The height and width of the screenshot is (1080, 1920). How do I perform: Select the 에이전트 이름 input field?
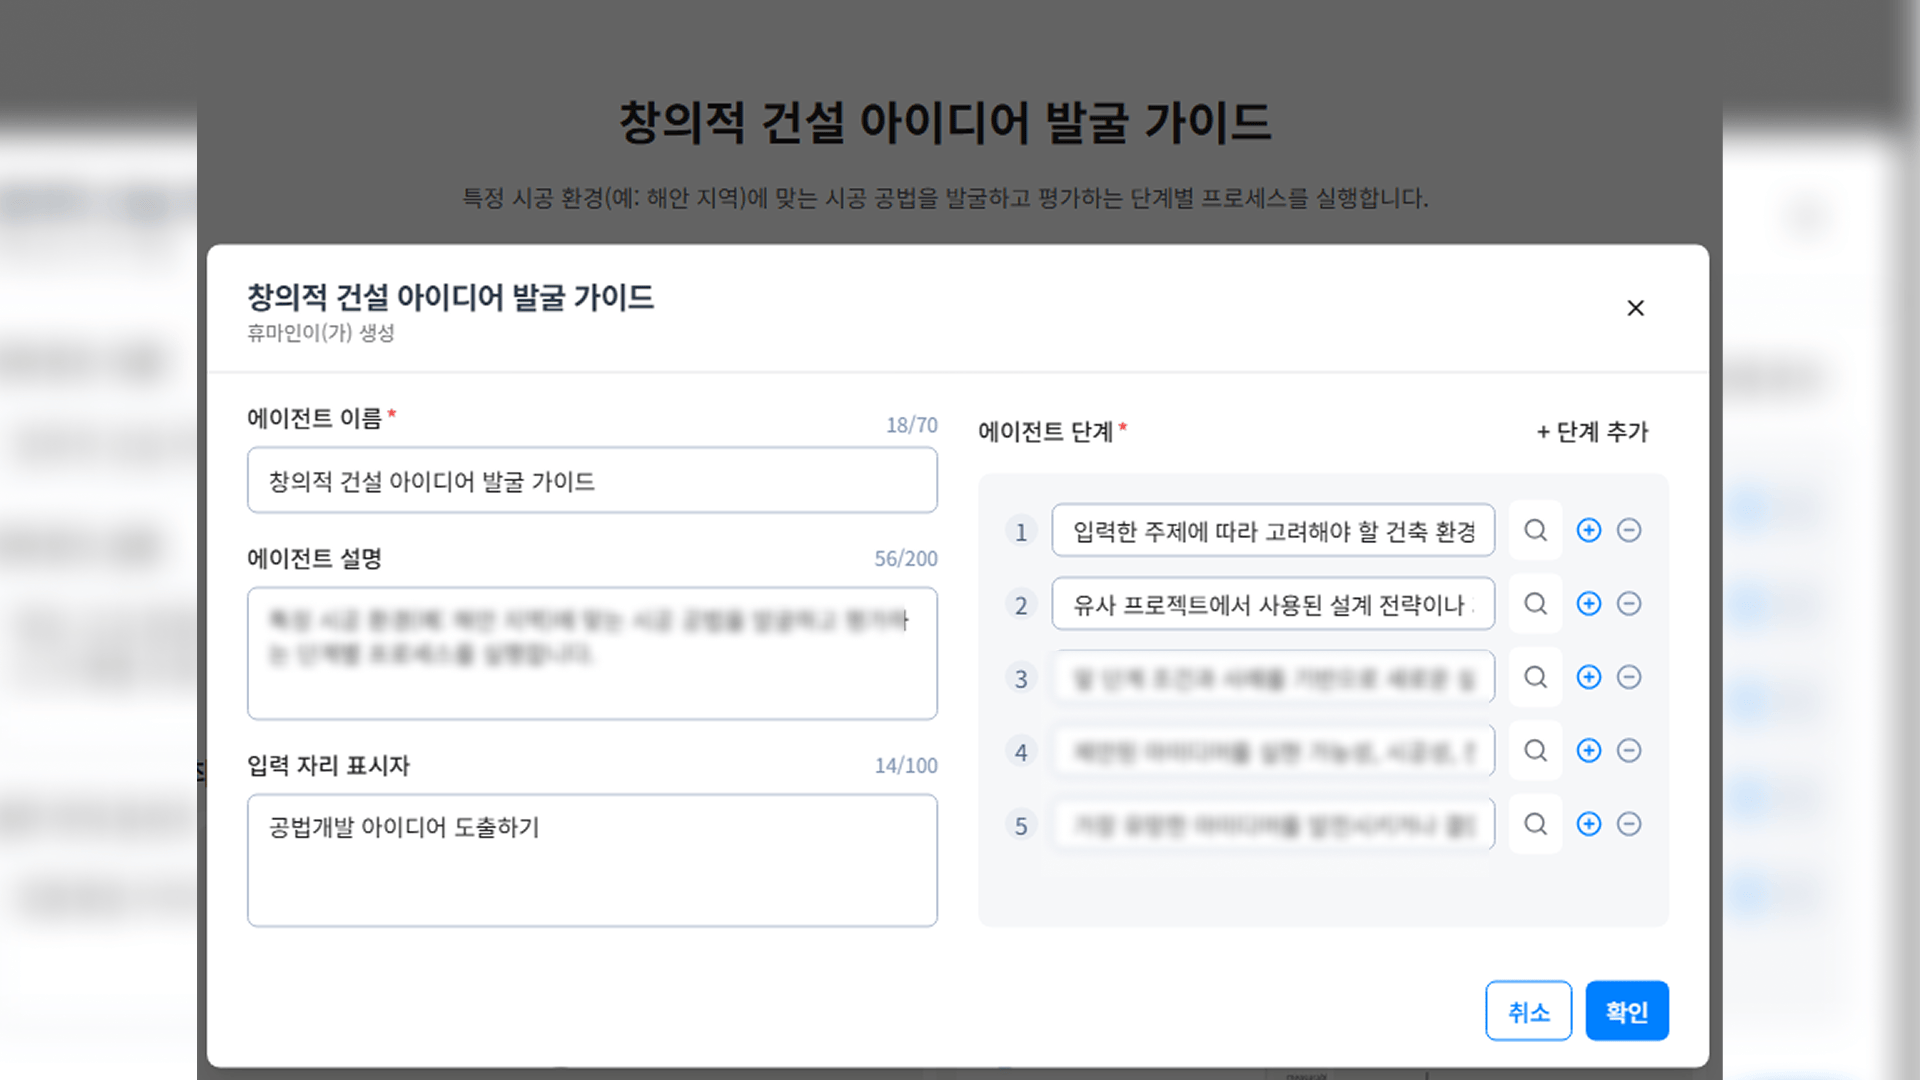tap(592, 480)
